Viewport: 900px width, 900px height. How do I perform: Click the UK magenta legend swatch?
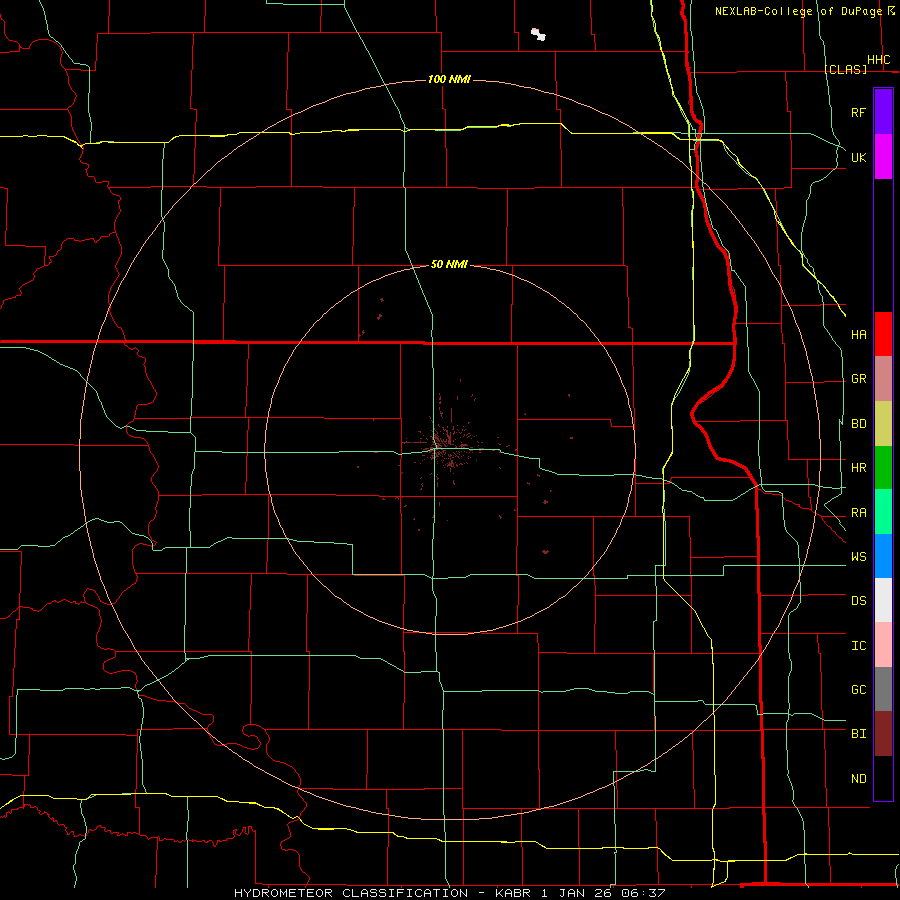[883, 157]
